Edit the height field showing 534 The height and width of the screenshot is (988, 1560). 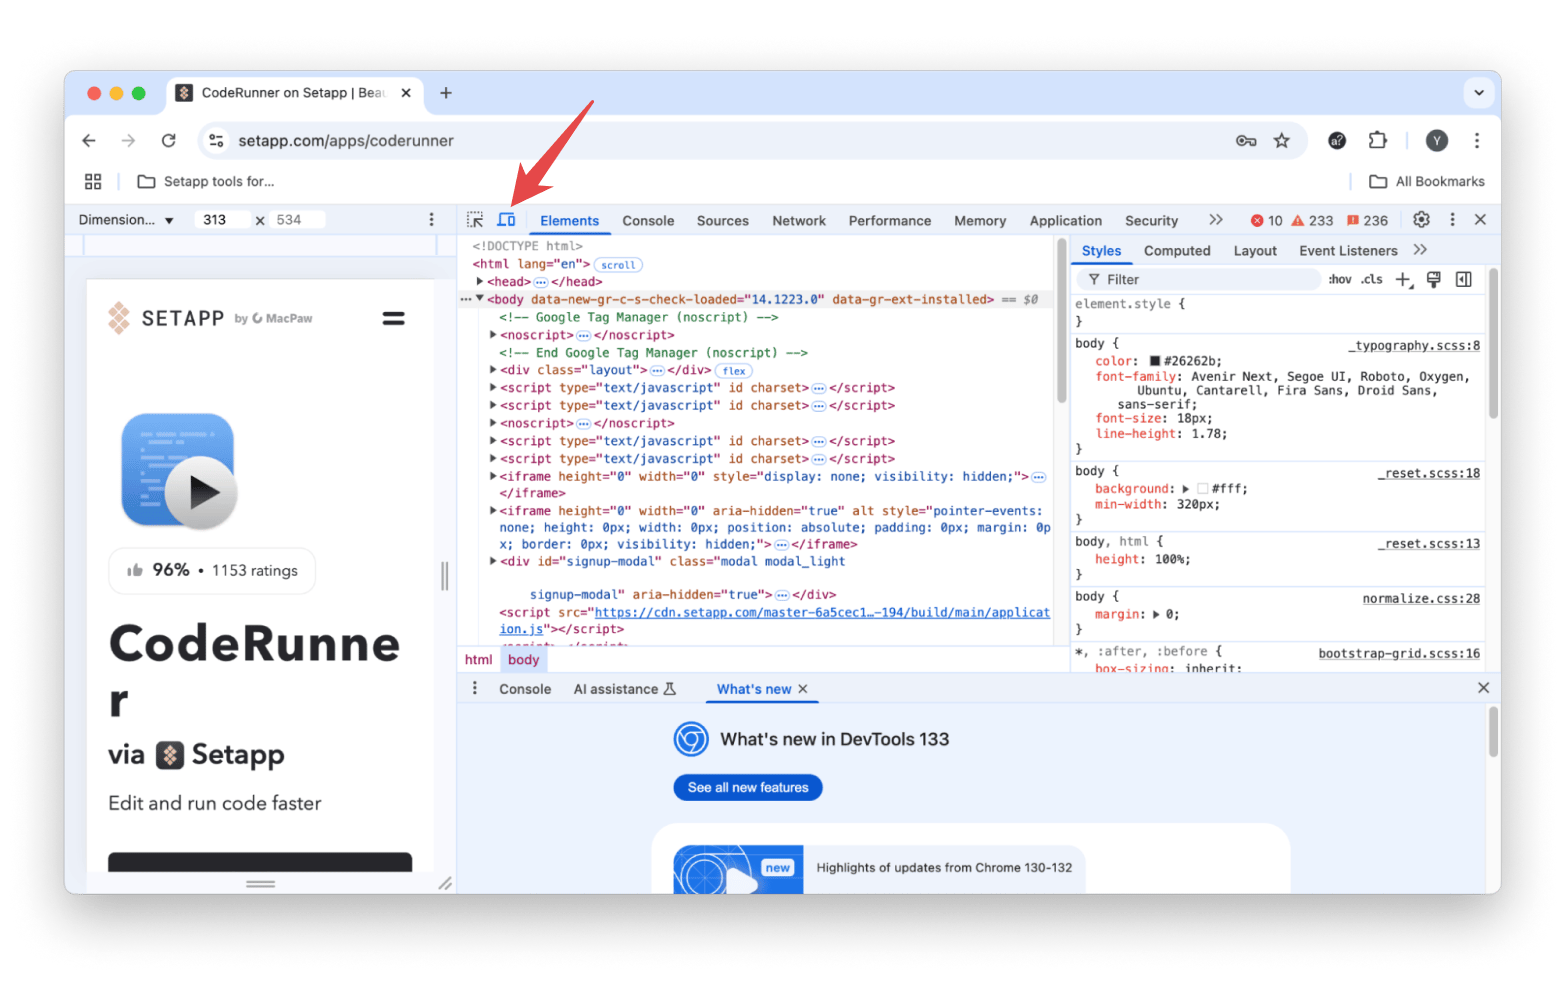(x=296, y=220)
